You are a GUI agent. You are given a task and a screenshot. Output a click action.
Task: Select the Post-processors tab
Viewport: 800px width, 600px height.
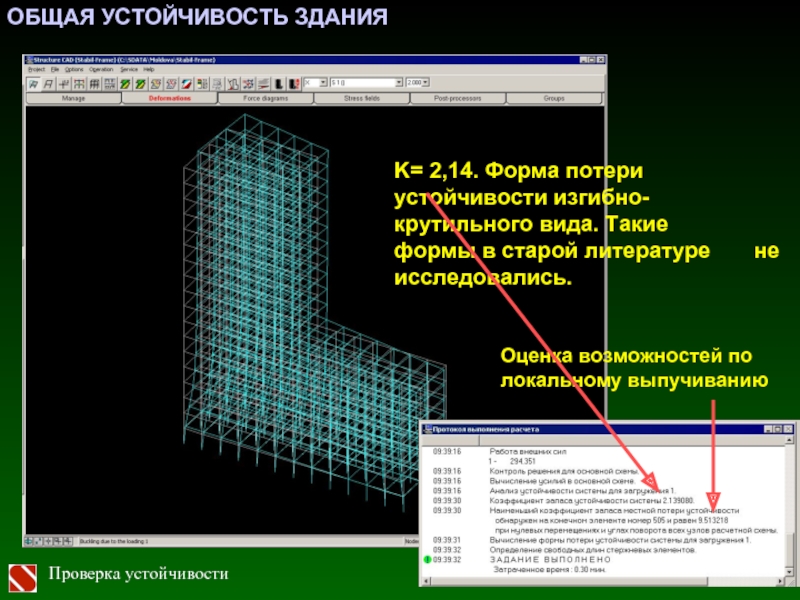pos(457,99)
